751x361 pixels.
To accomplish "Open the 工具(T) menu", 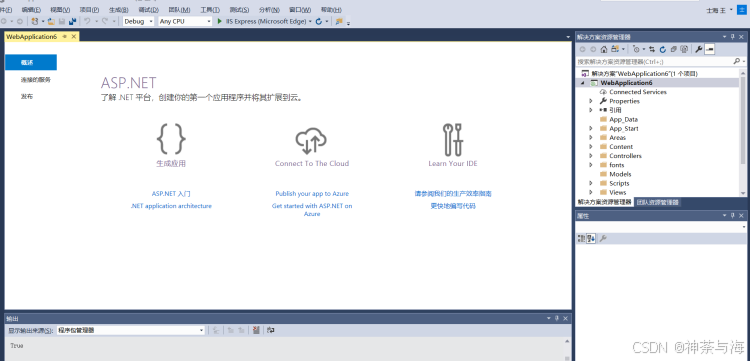I will click(210, 10).
